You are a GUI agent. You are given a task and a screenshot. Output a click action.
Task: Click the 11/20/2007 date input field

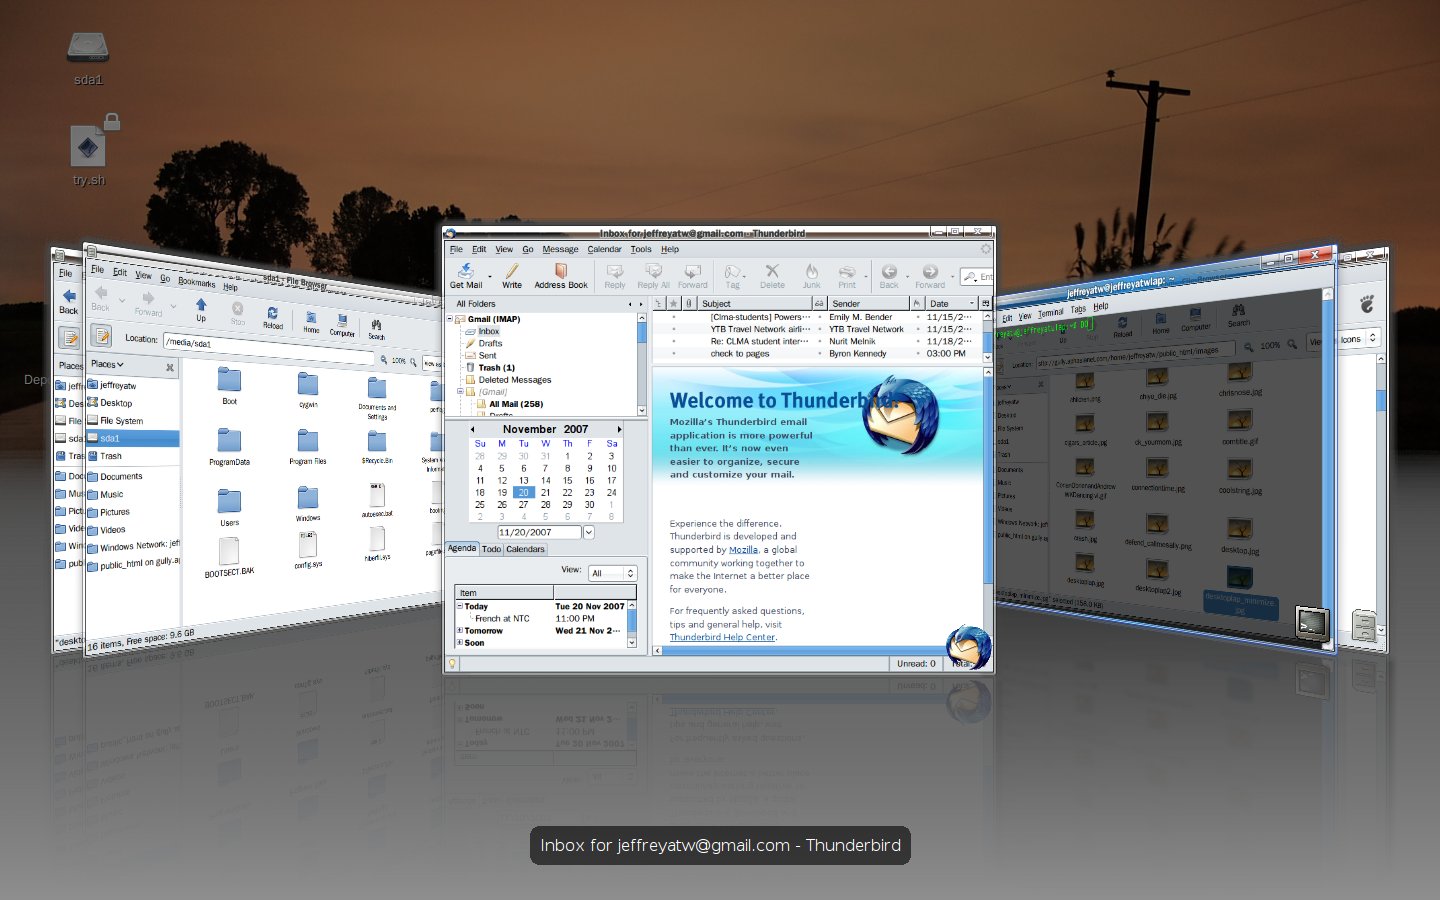[x=539, y=532]
